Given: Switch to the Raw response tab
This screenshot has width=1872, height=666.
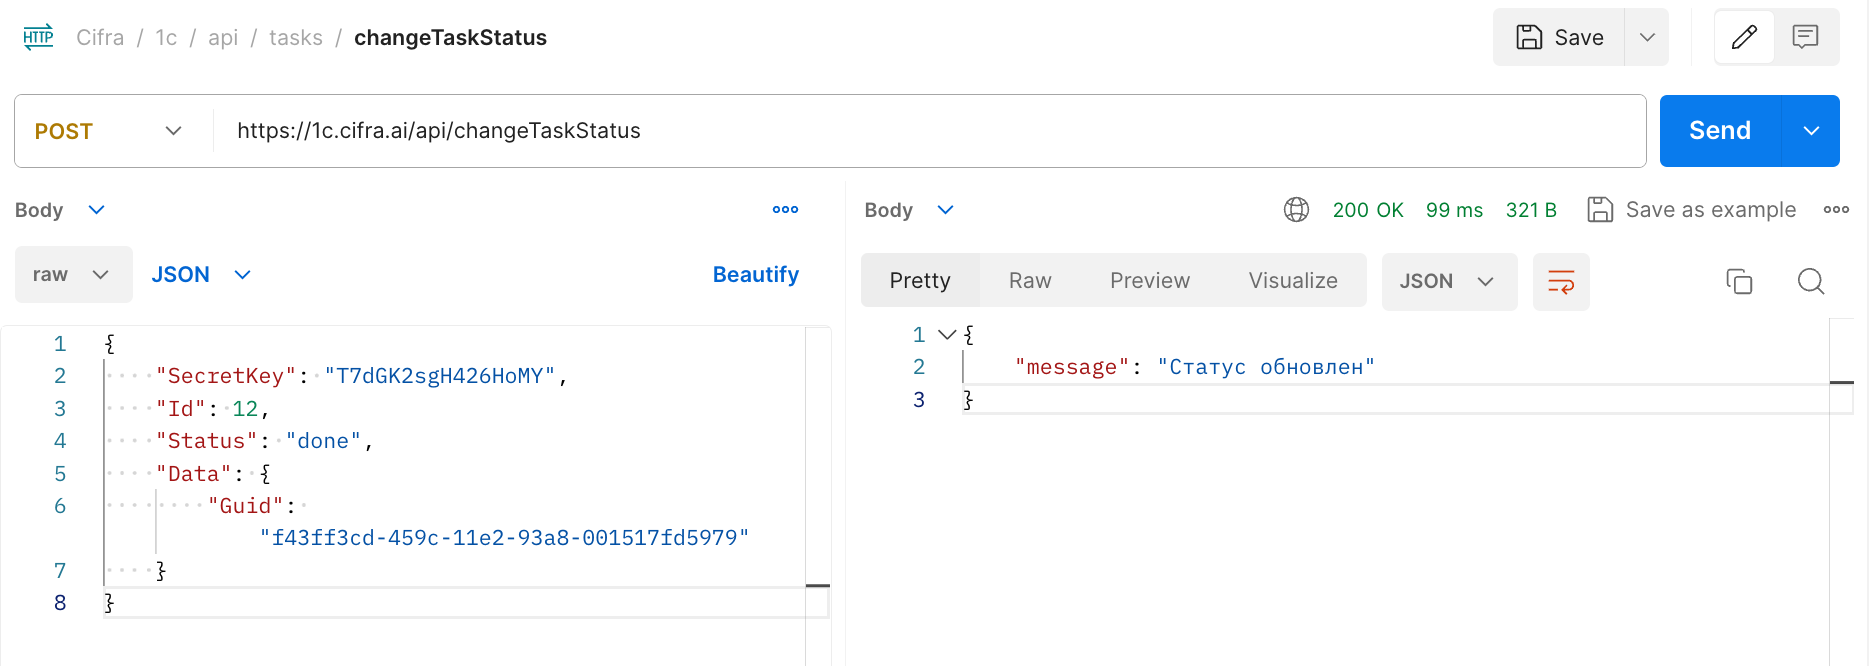Looking at the screenshot, I should (1029, 281).
